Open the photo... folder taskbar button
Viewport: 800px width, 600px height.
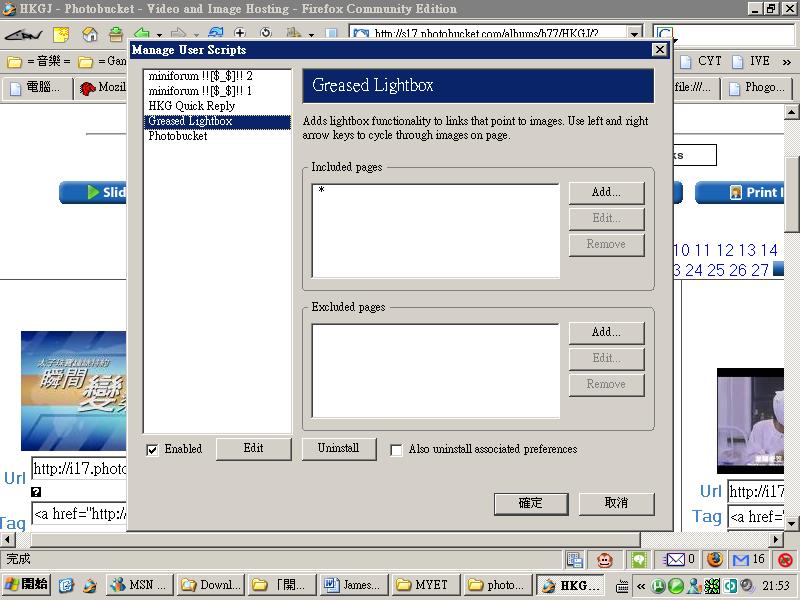tap(496, 585)
